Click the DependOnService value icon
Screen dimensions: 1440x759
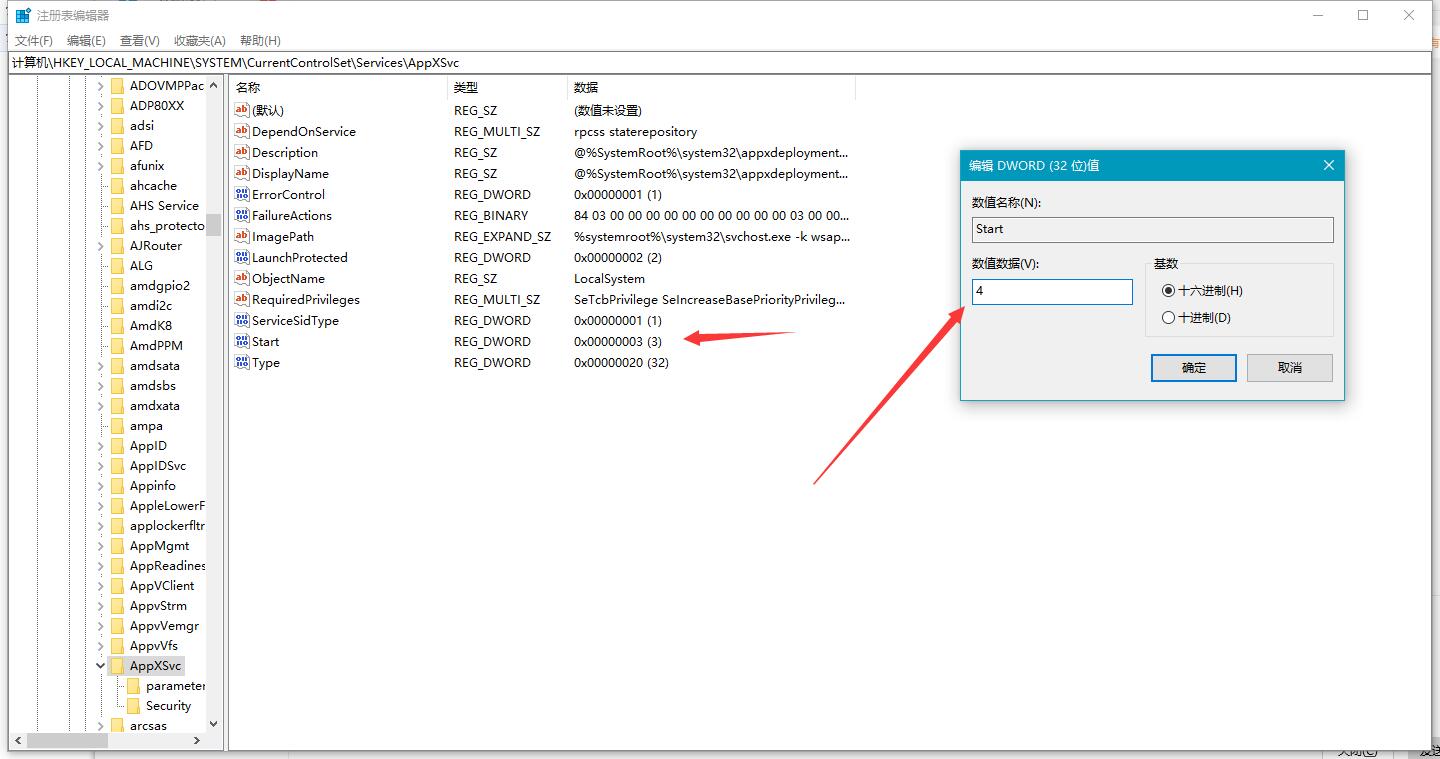click(x=242, y=131)
